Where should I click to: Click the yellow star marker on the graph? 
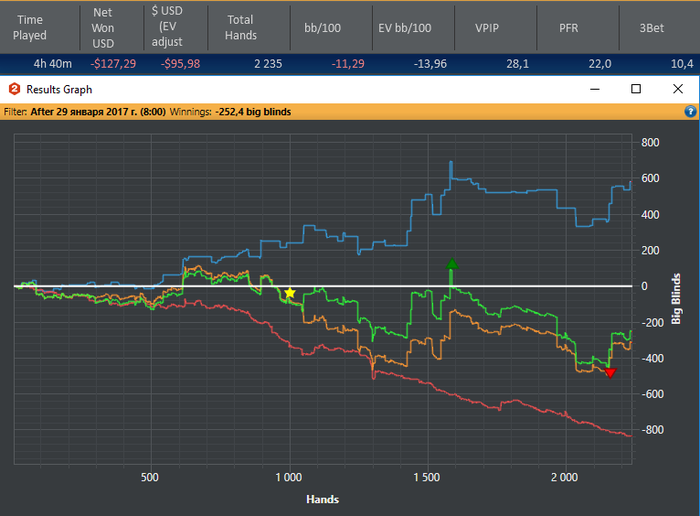point(290,293)
